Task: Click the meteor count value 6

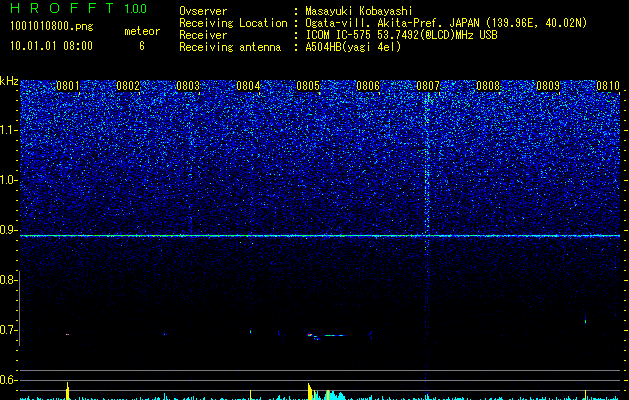Action: pos(142,46)
